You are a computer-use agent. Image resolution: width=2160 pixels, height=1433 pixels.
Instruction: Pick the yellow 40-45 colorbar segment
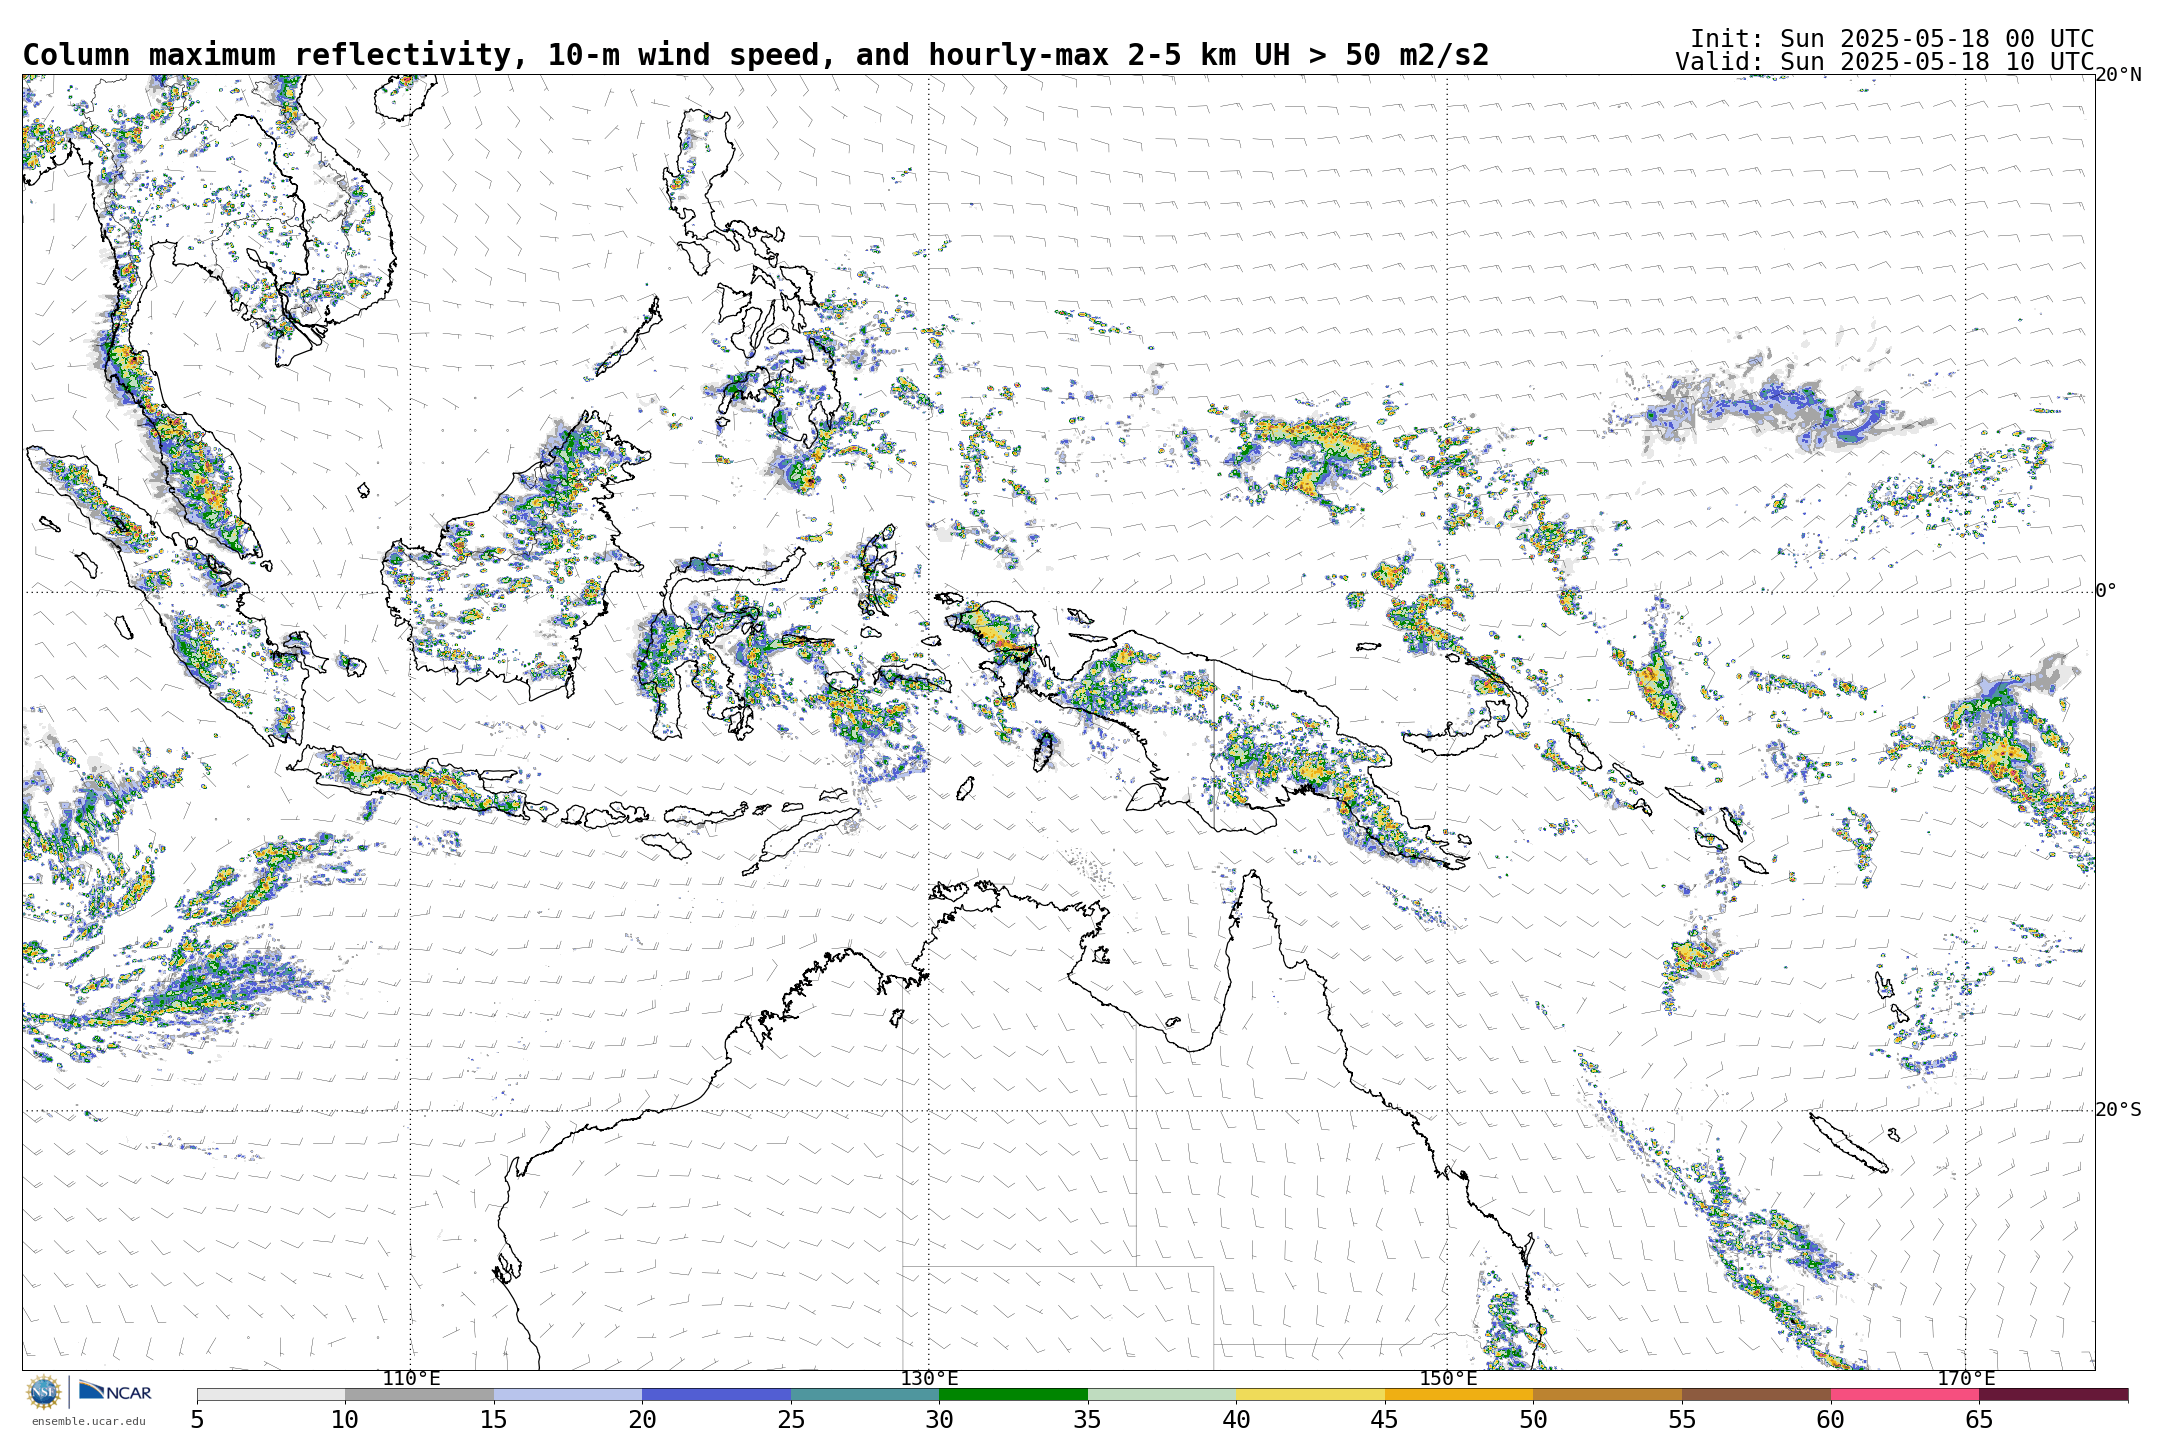pos(1310,1394)
